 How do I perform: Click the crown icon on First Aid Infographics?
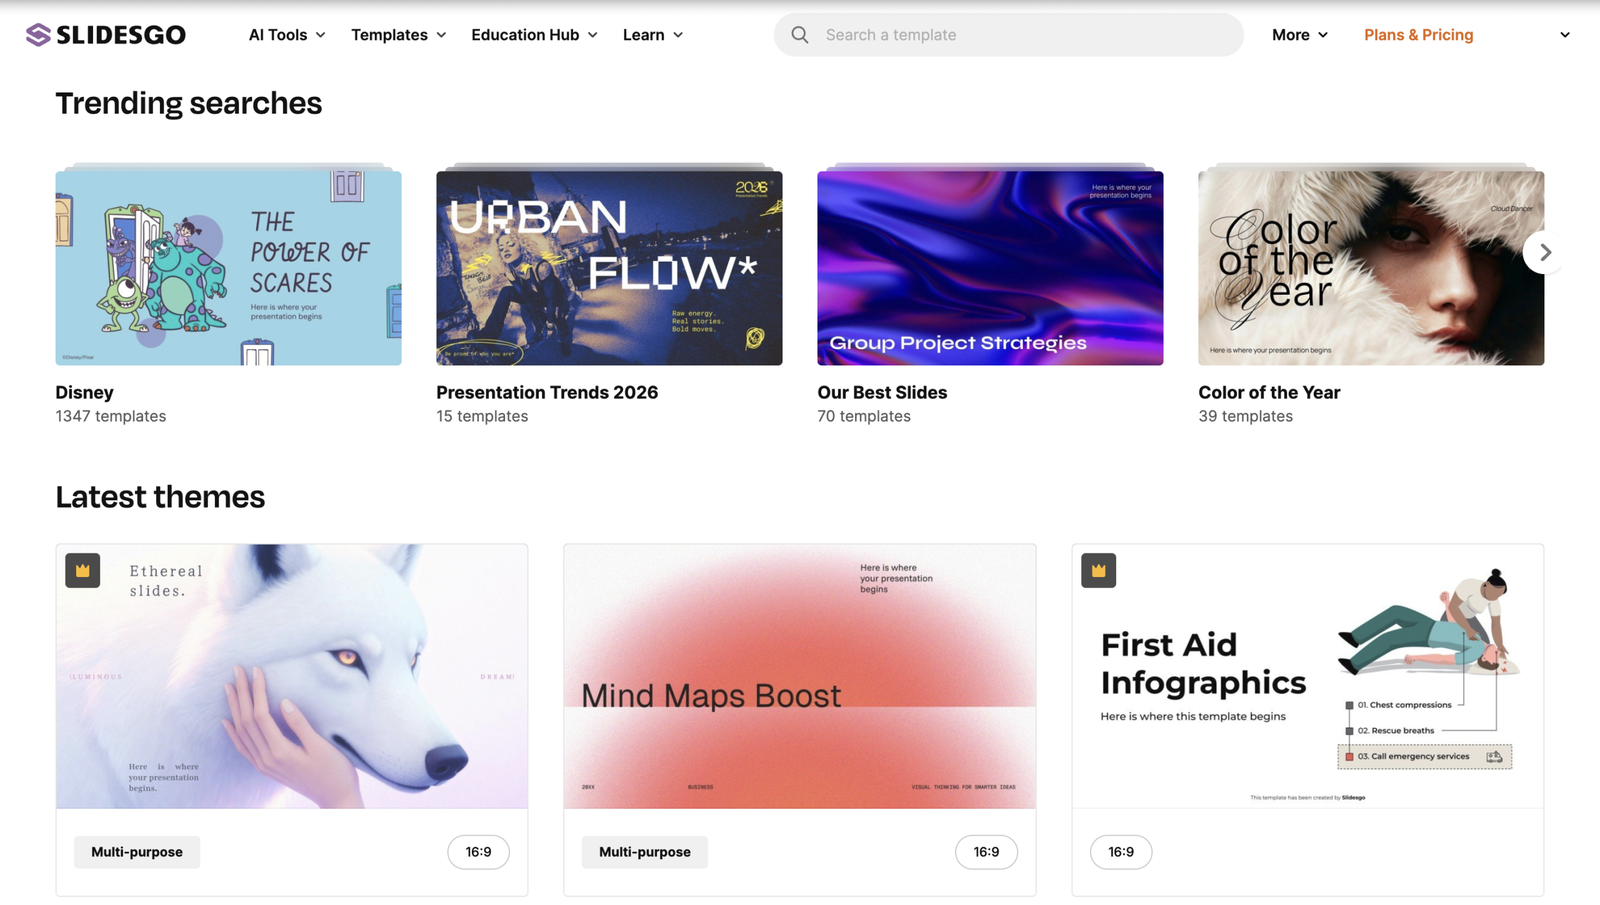(x=1098, y=570)
